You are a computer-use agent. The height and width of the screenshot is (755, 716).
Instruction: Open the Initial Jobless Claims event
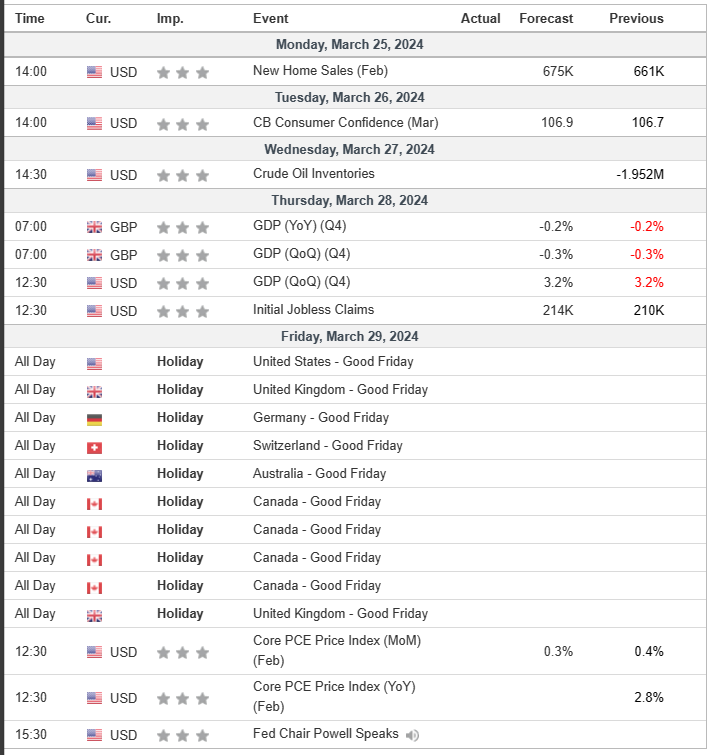313,310
